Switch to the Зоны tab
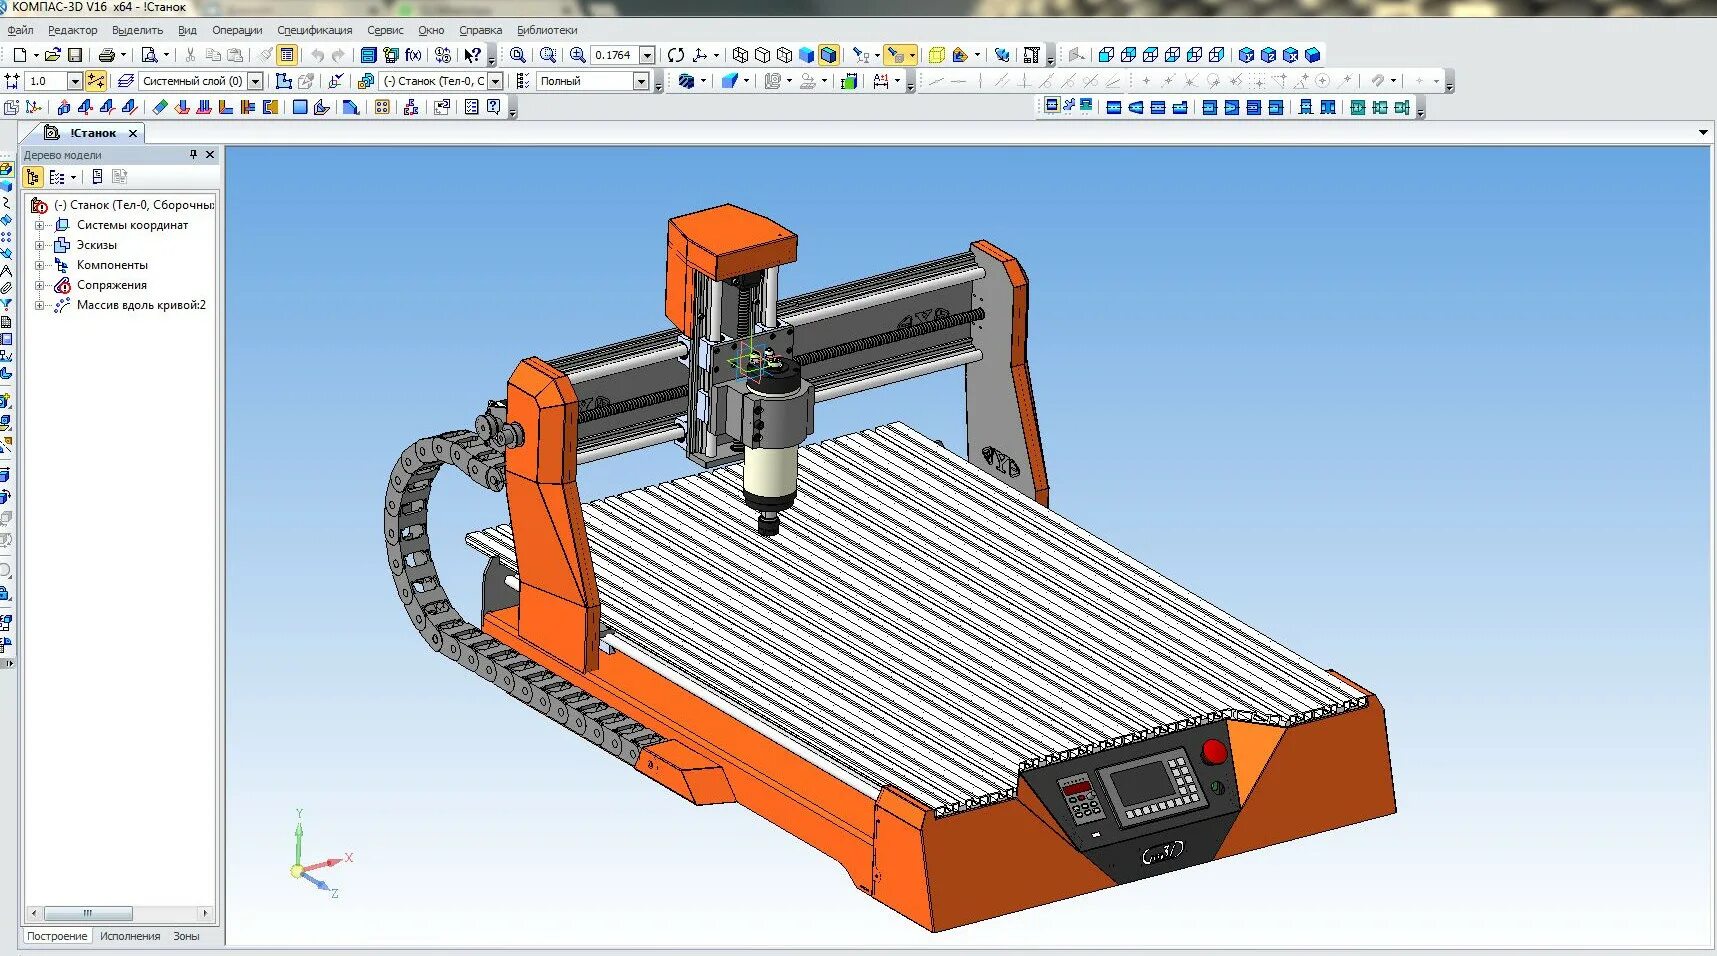This screenshot has height=956, width=1717. (186, 936)
